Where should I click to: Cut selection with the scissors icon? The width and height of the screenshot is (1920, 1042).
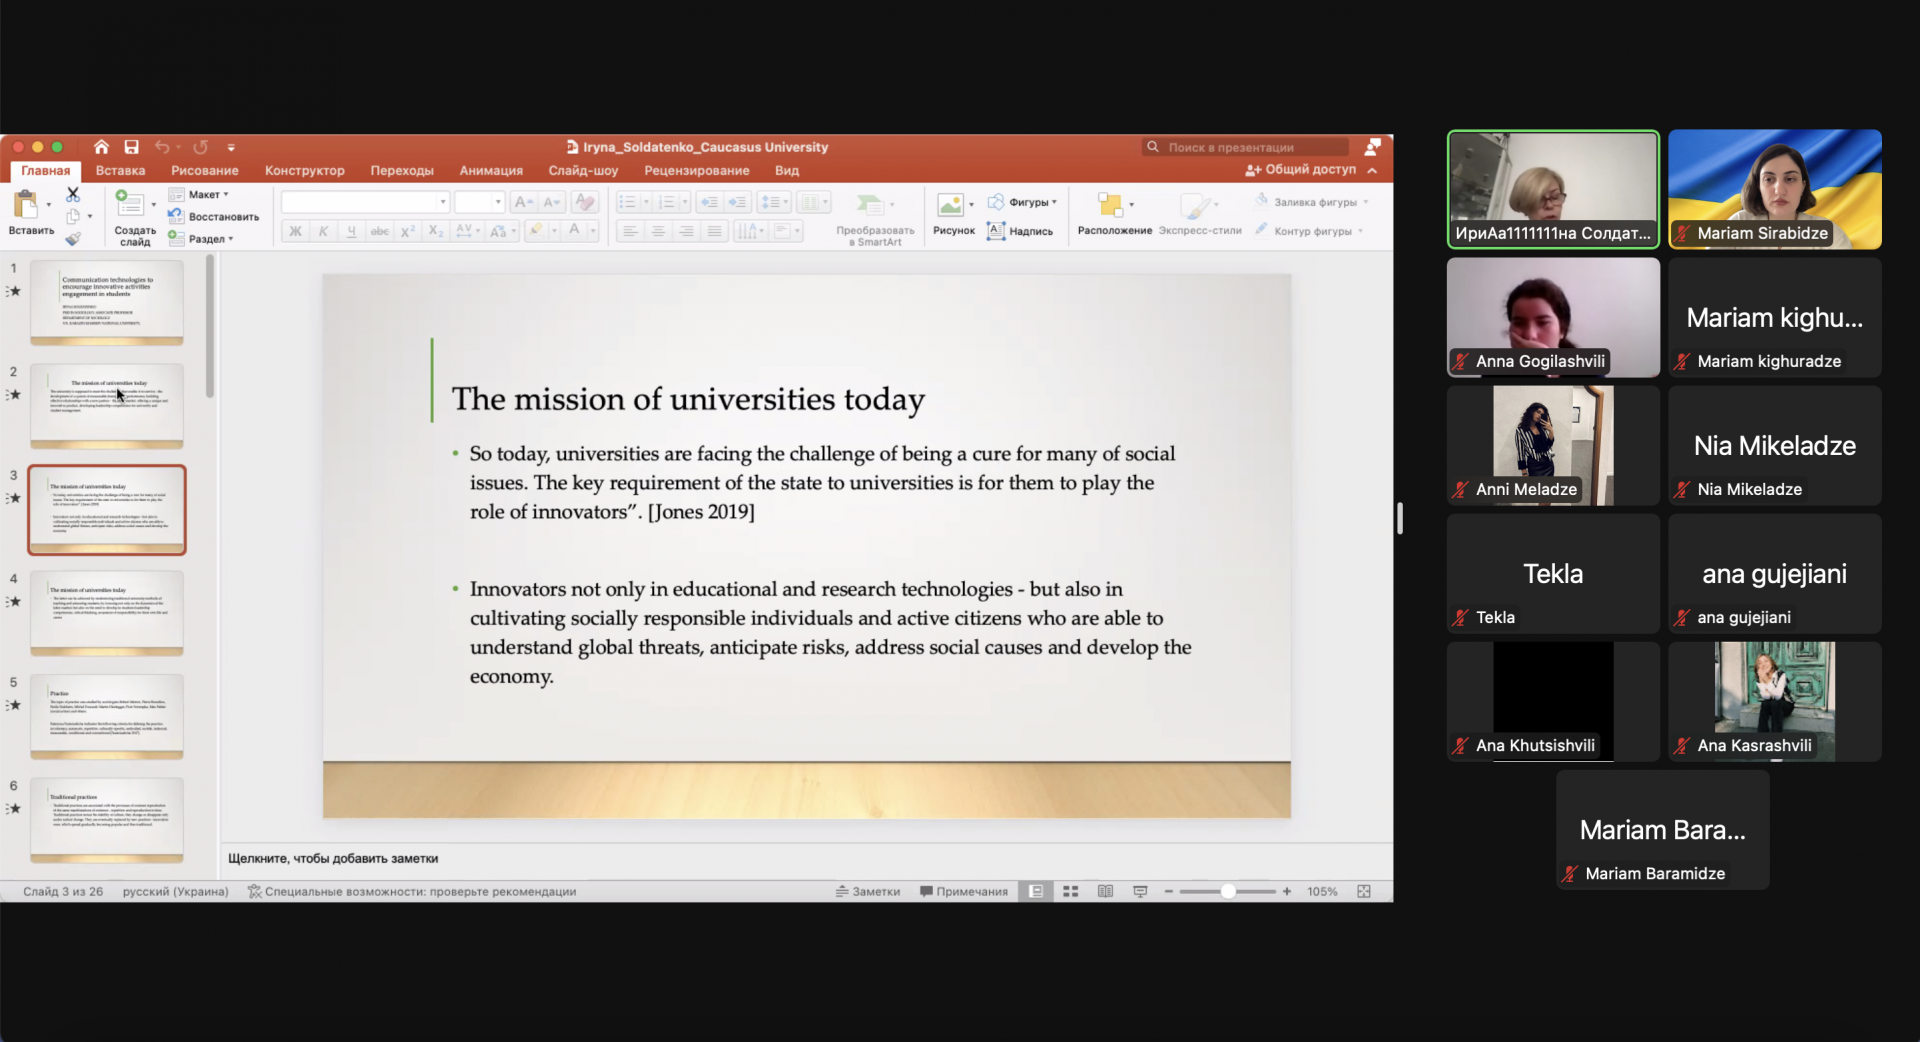pyautogui.click(x=73, y=194)
